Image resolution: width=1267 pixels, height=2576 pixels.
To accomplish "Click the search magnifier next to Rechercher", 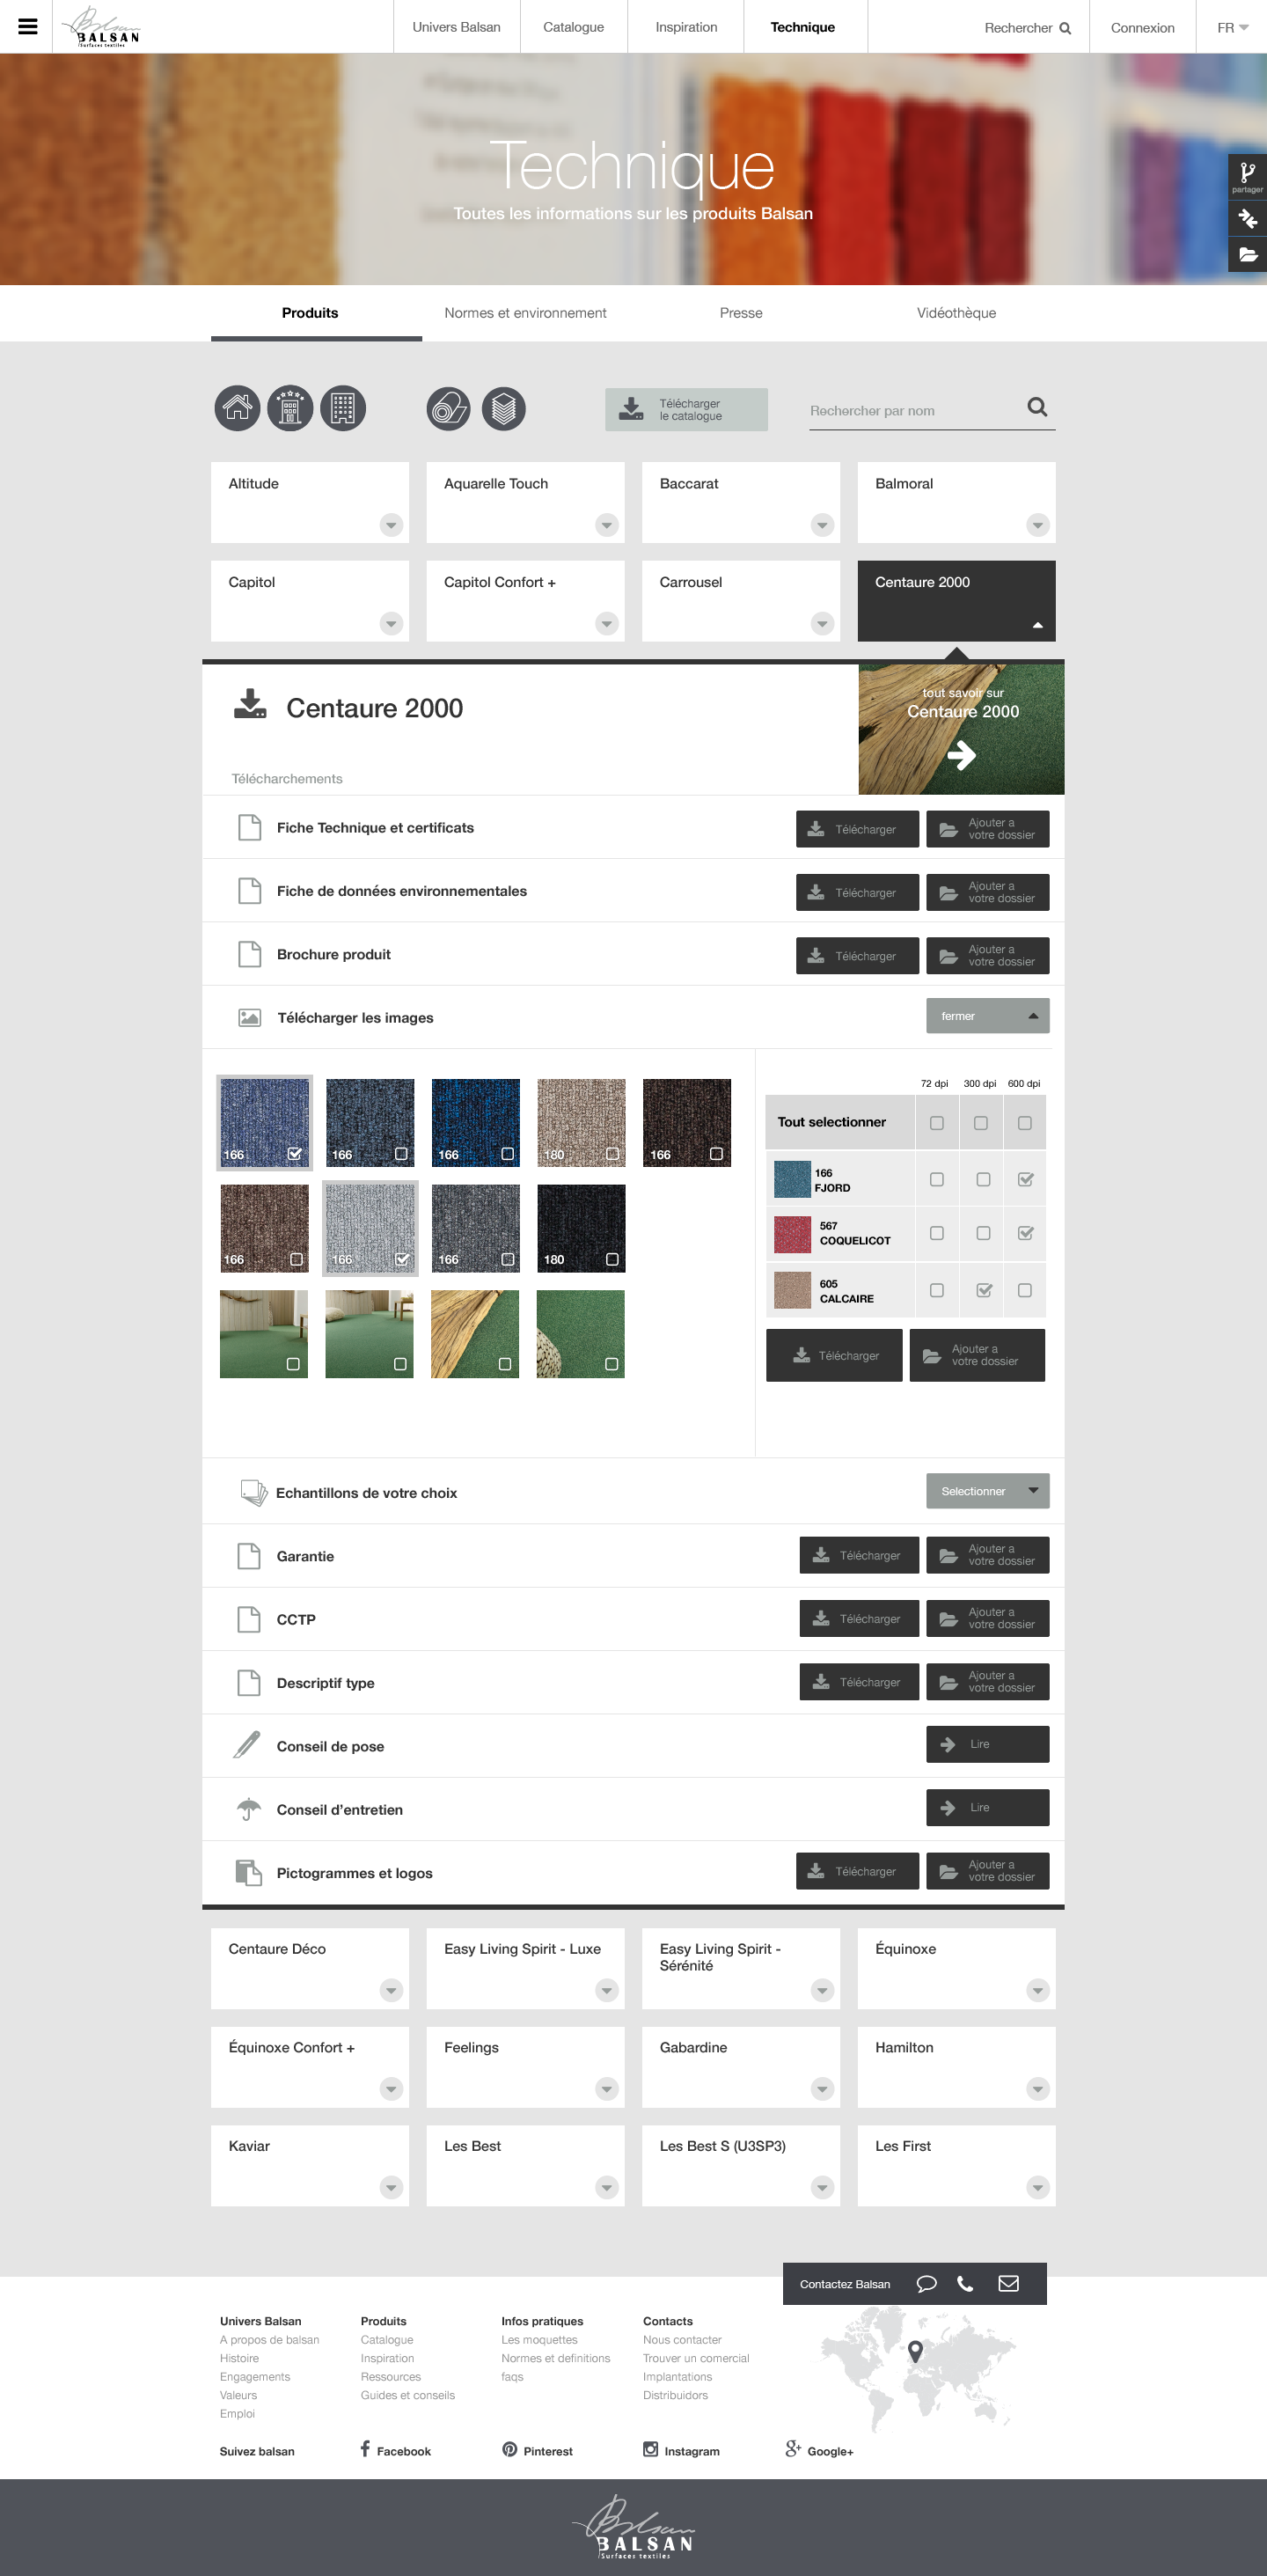I will click(1065, 28).
